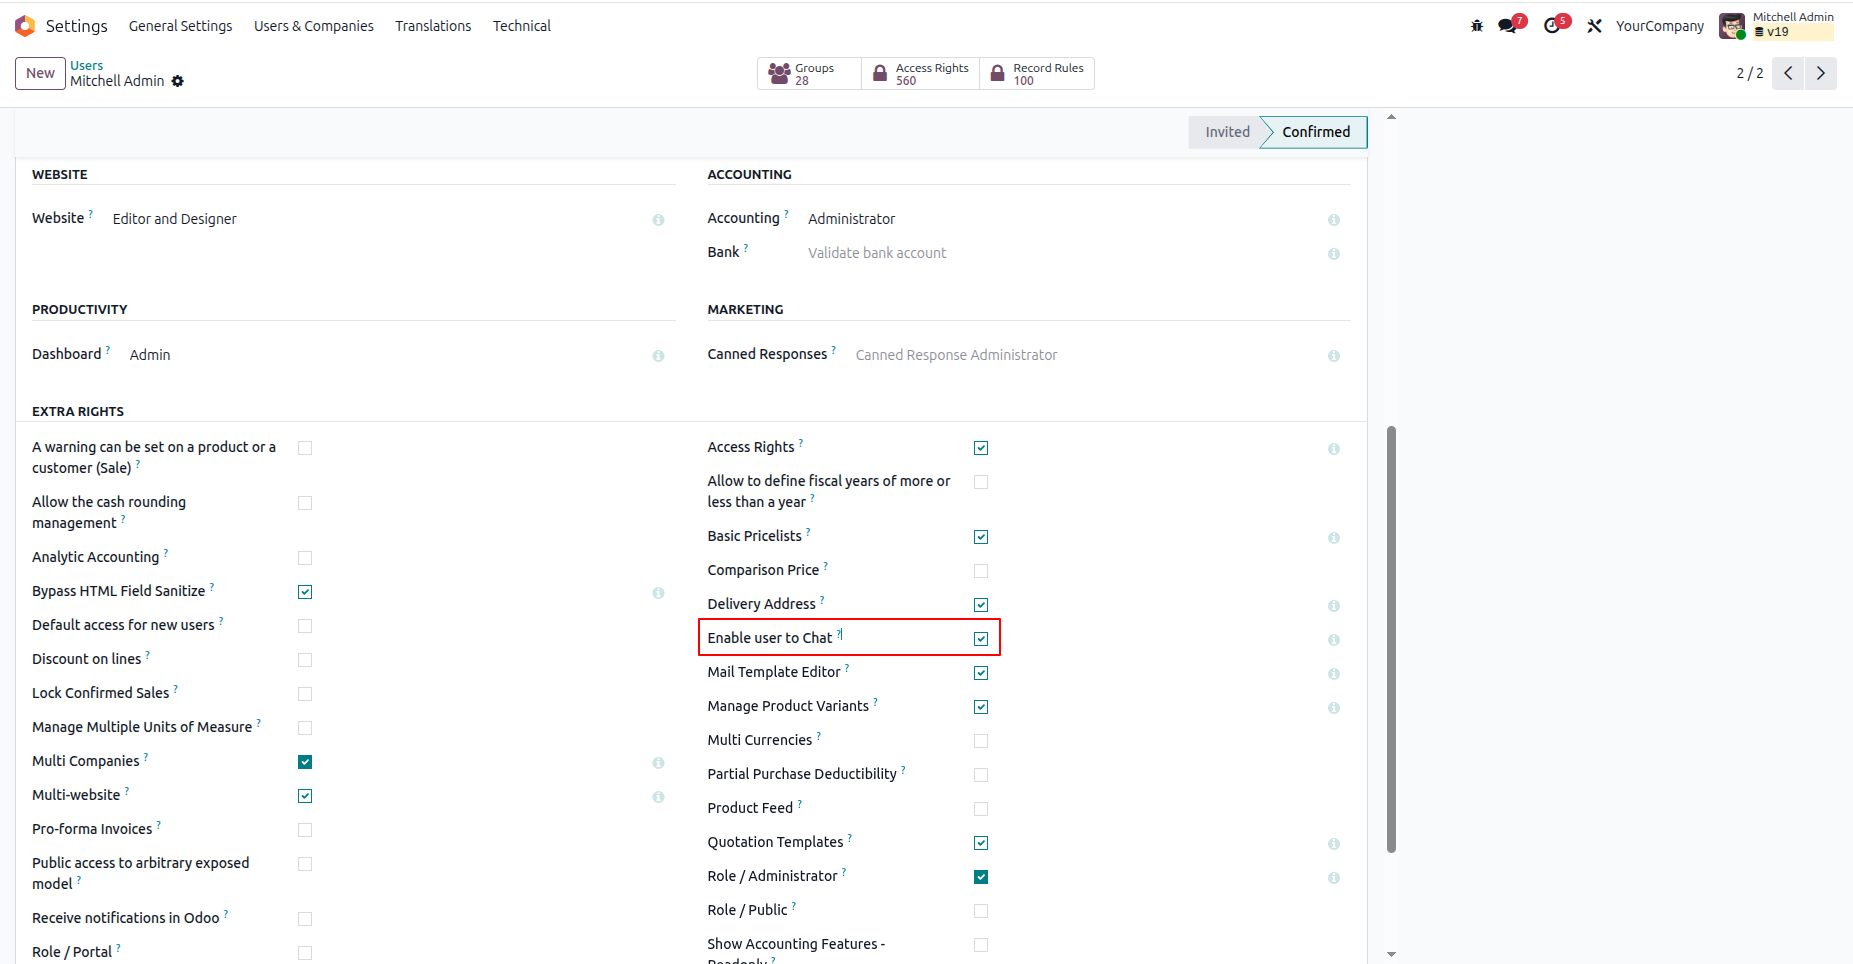The width and height of the screenshot is (1853, 964).
Task: Select the Confirmed status stage
Action: [x=1315, y=132]
